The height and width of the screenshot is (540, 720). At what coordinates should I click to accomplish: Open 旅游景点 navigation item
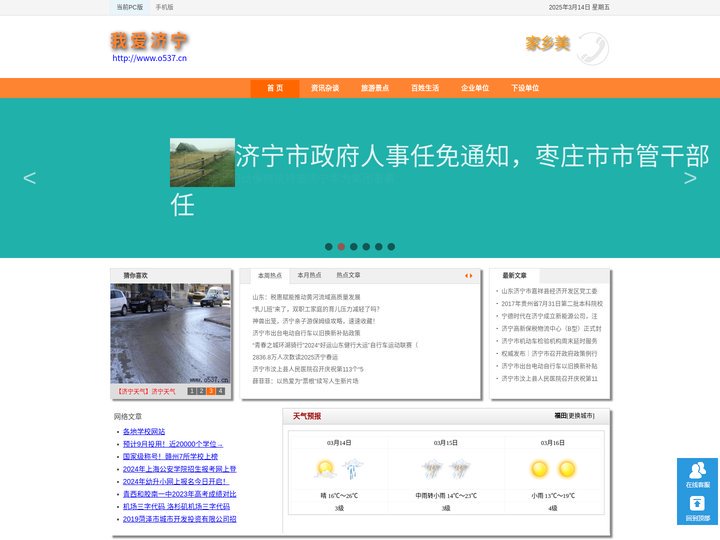pyautogui.click(x=375, y=88)
